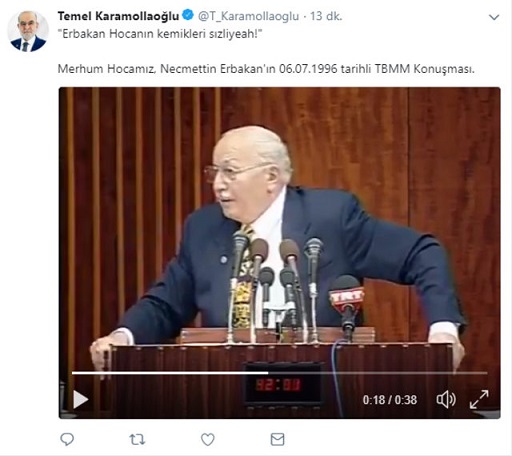Send tweet via direct message envelope icon
Image resolution: width=512 pixels, height=456 pixels.
(x=277, y=439)
